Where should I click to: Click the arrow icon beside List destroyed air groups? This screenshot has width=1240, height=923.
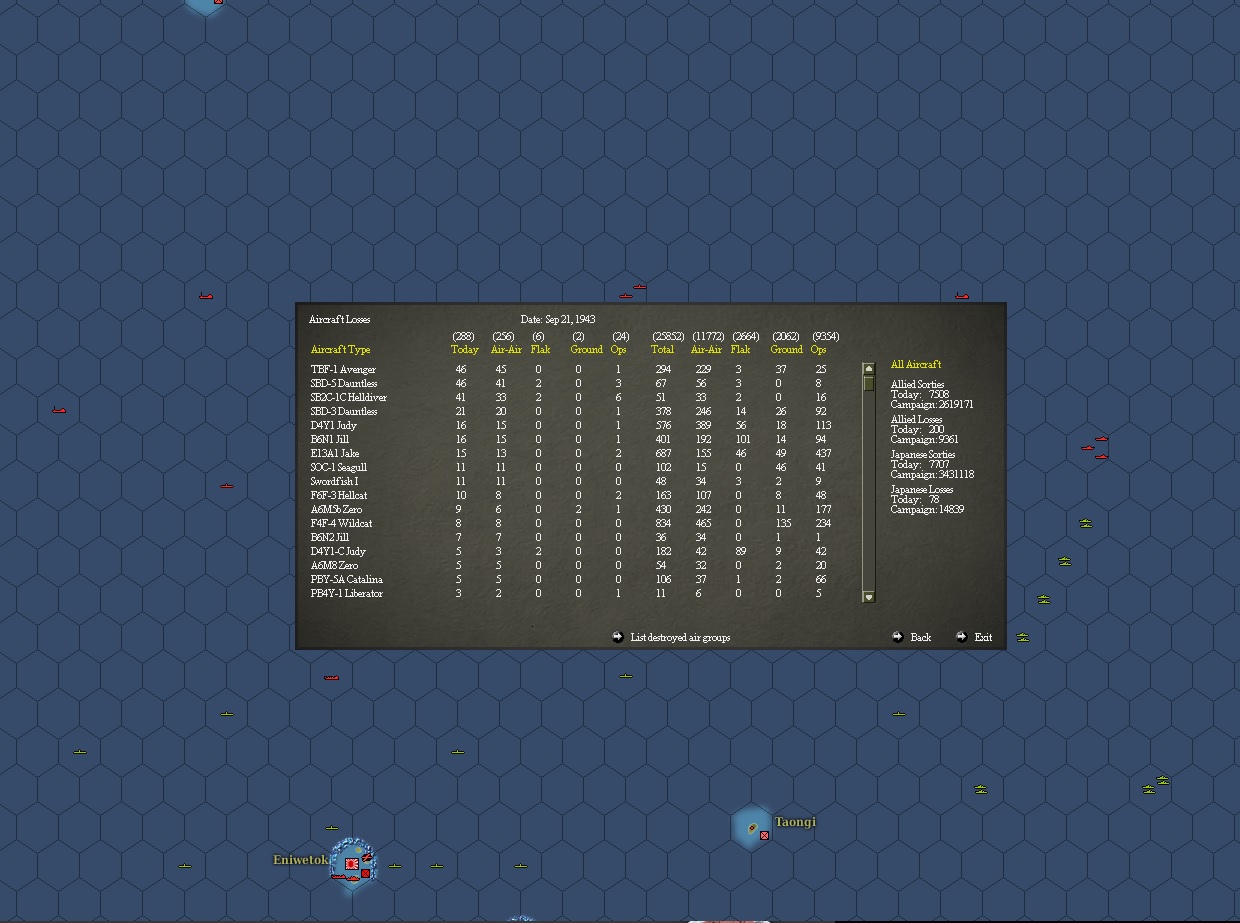(618, 637)
